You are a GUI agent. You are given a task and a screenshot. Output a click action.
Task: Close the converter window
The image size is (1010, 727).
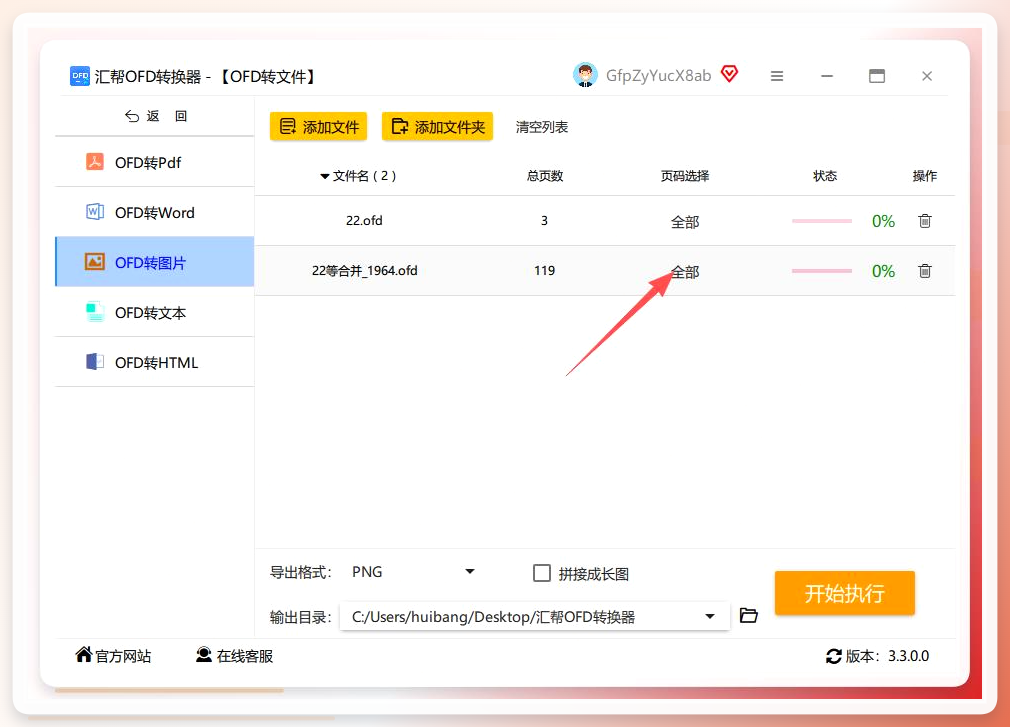click(927, 76)
